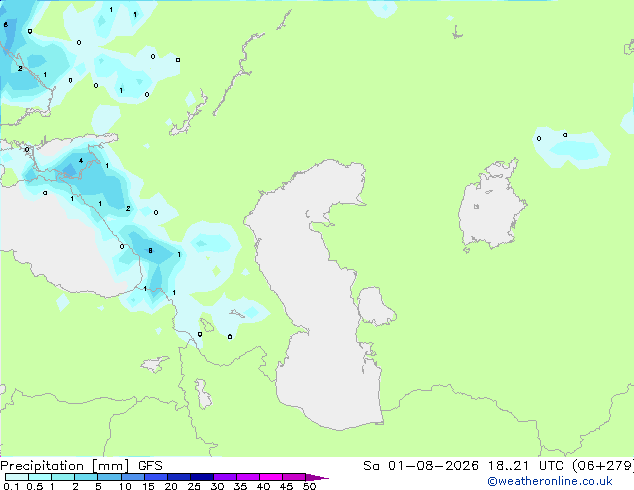This screenshot has width=634, height=490.
Task: Click the 5 to 10 mm legend swatch
Action: [109, 477]
